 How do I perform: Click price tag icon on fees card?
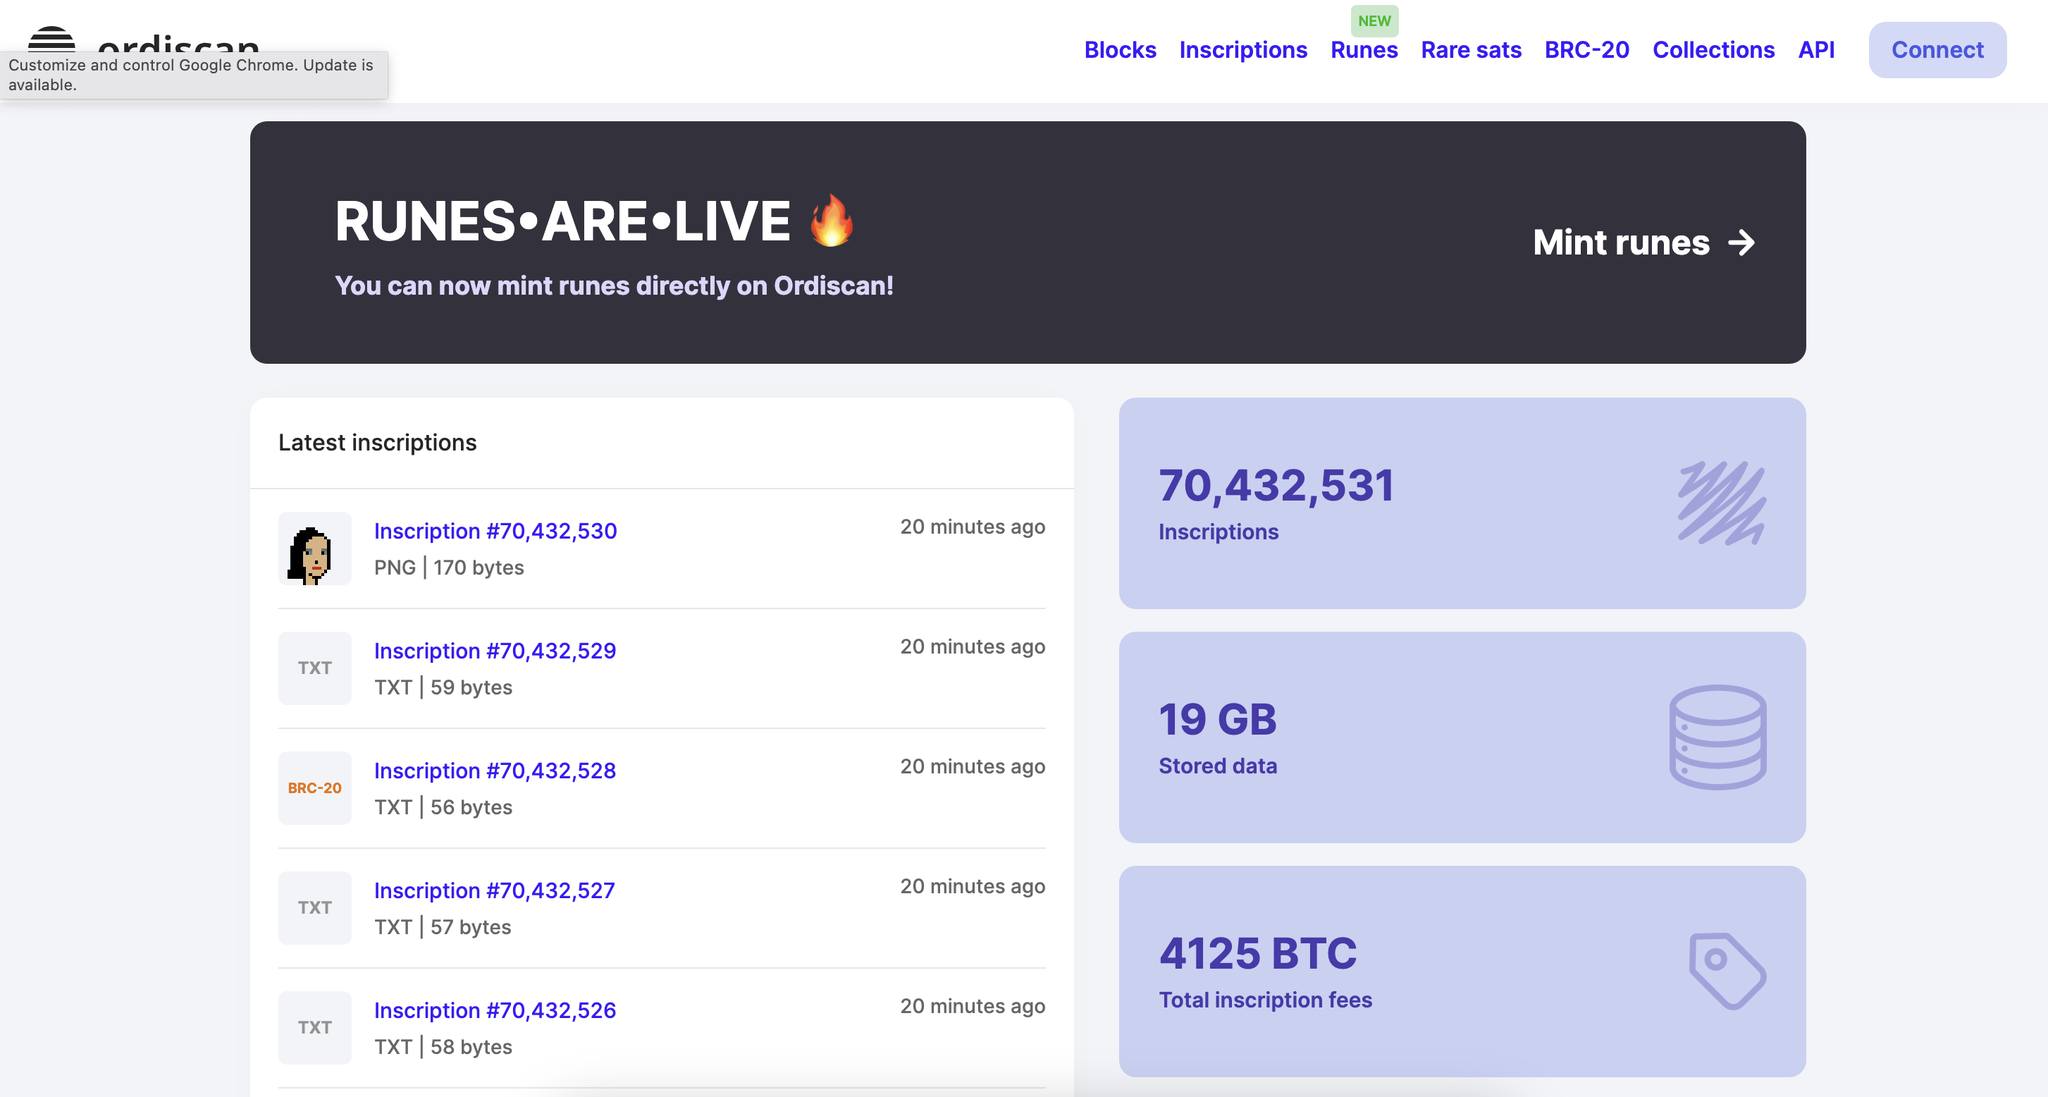click(1728, 971)
